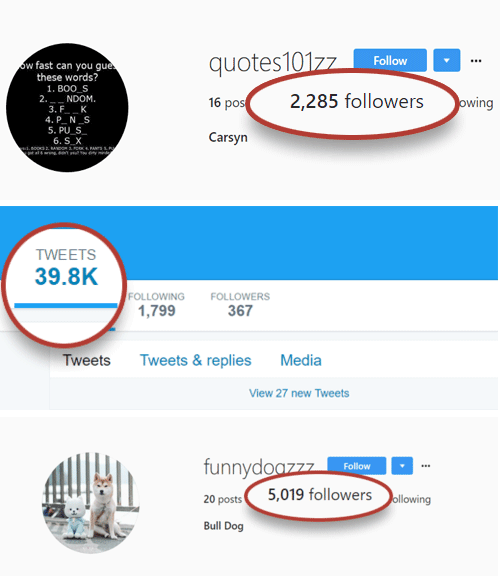Follow the quotes101zz account
The width and height of the screenshot is (500, 576).
click(x=390, y=60)
